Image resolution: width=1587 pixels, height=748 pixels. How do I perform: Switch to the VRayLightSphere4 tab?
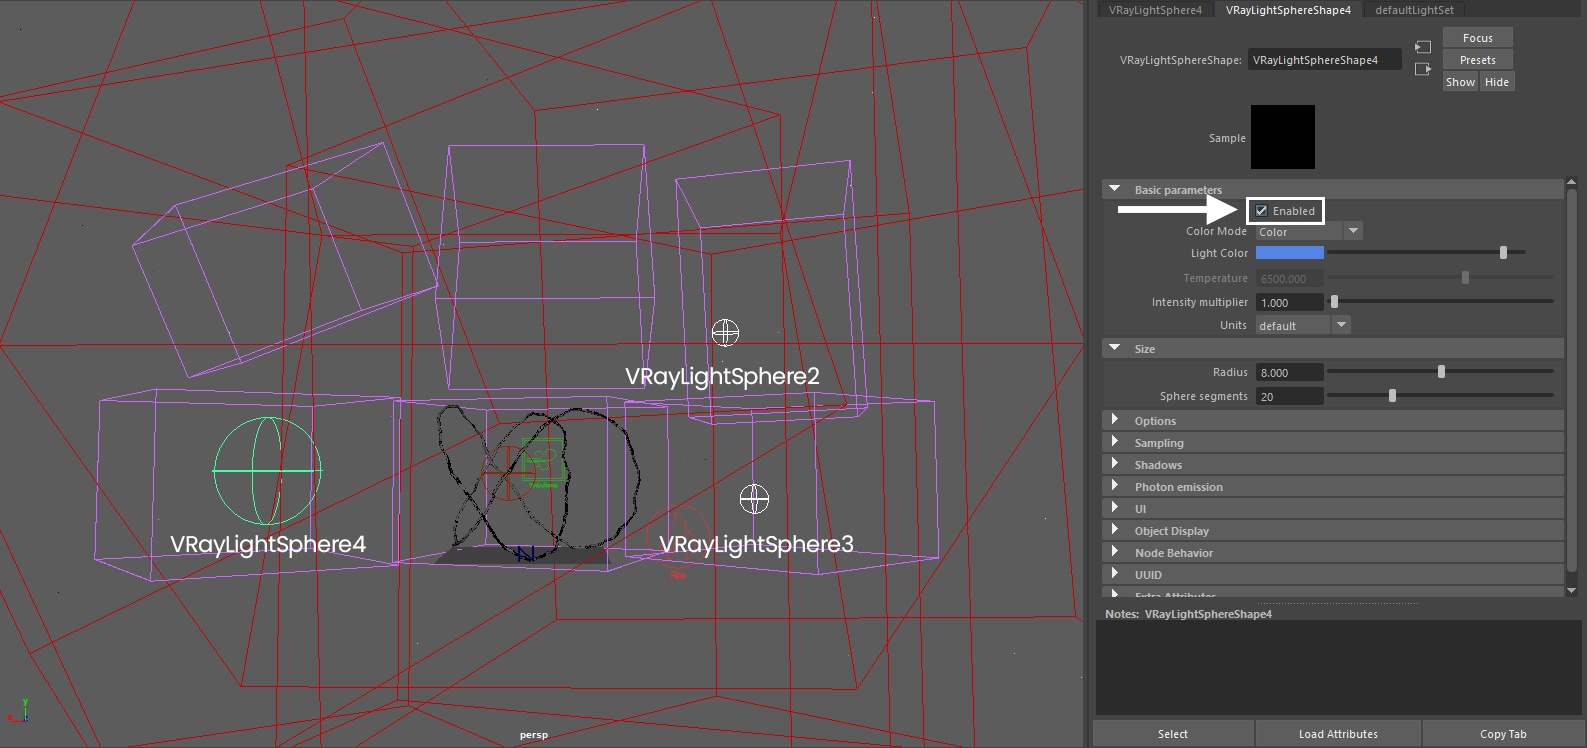(x=1155, y=10)
